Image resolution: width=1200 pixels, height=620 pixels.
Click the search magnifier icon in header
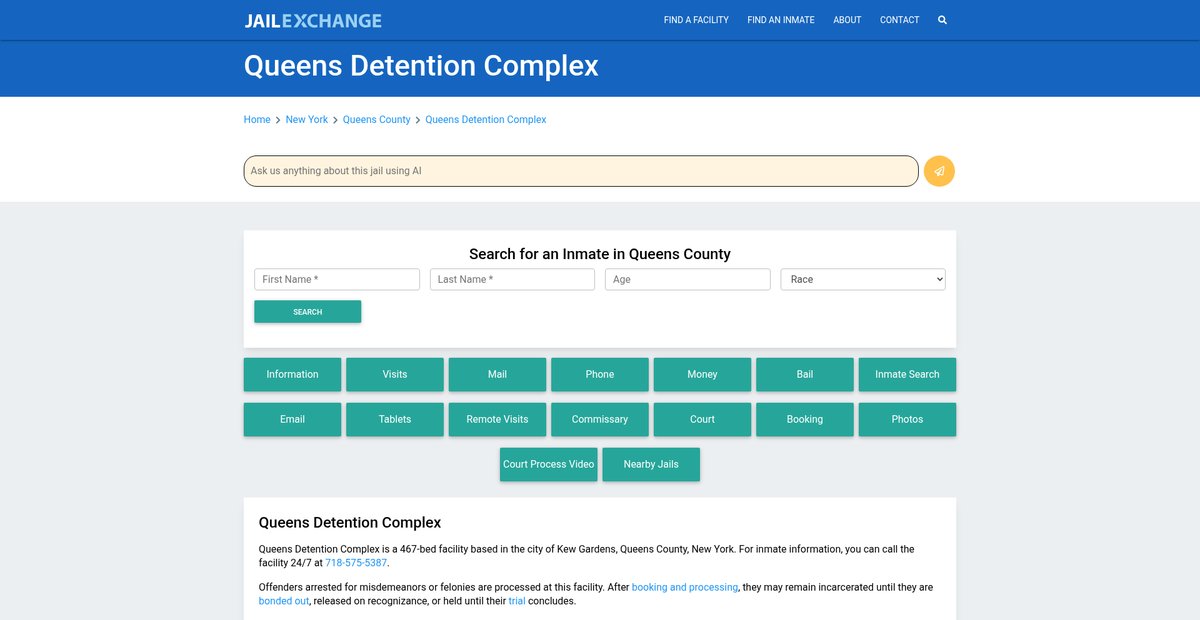[942, 20]
